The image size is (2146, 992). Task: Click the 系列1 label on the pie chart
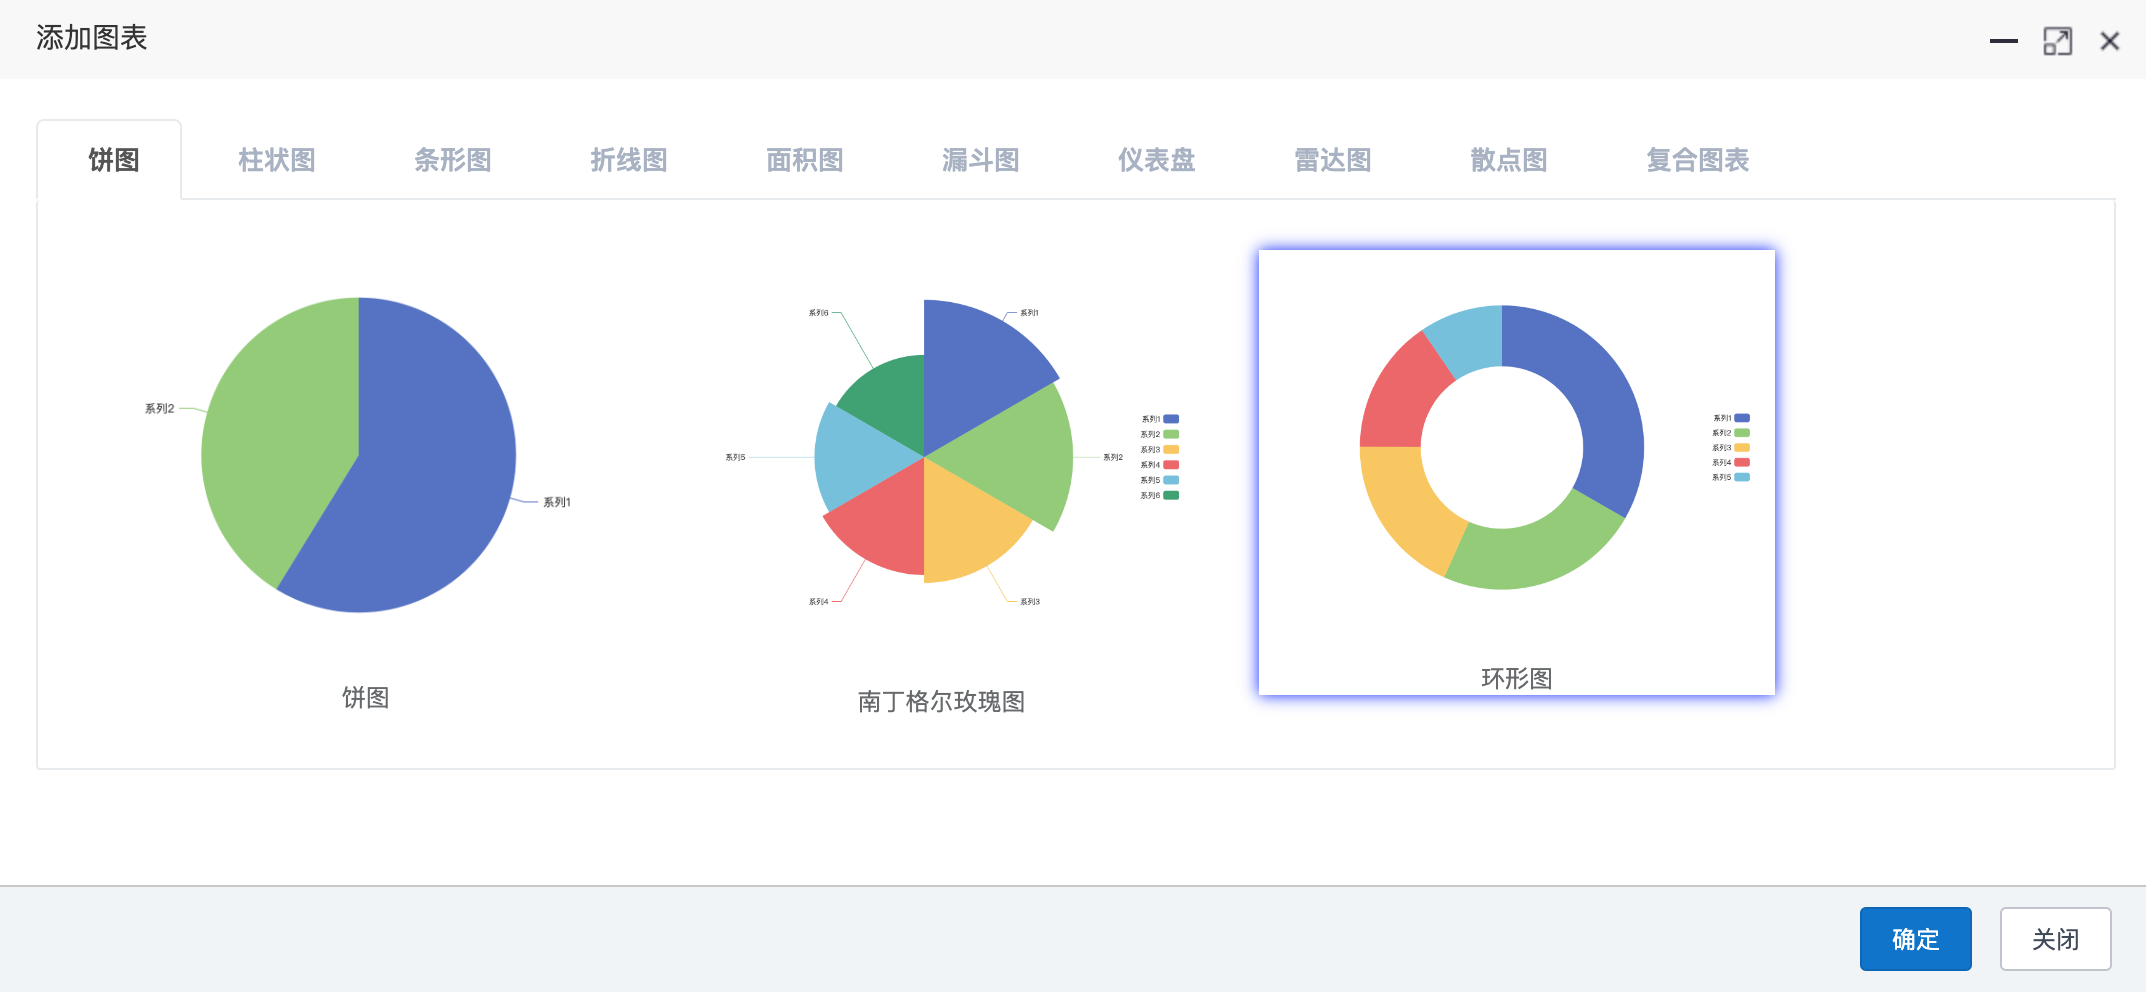557,502
